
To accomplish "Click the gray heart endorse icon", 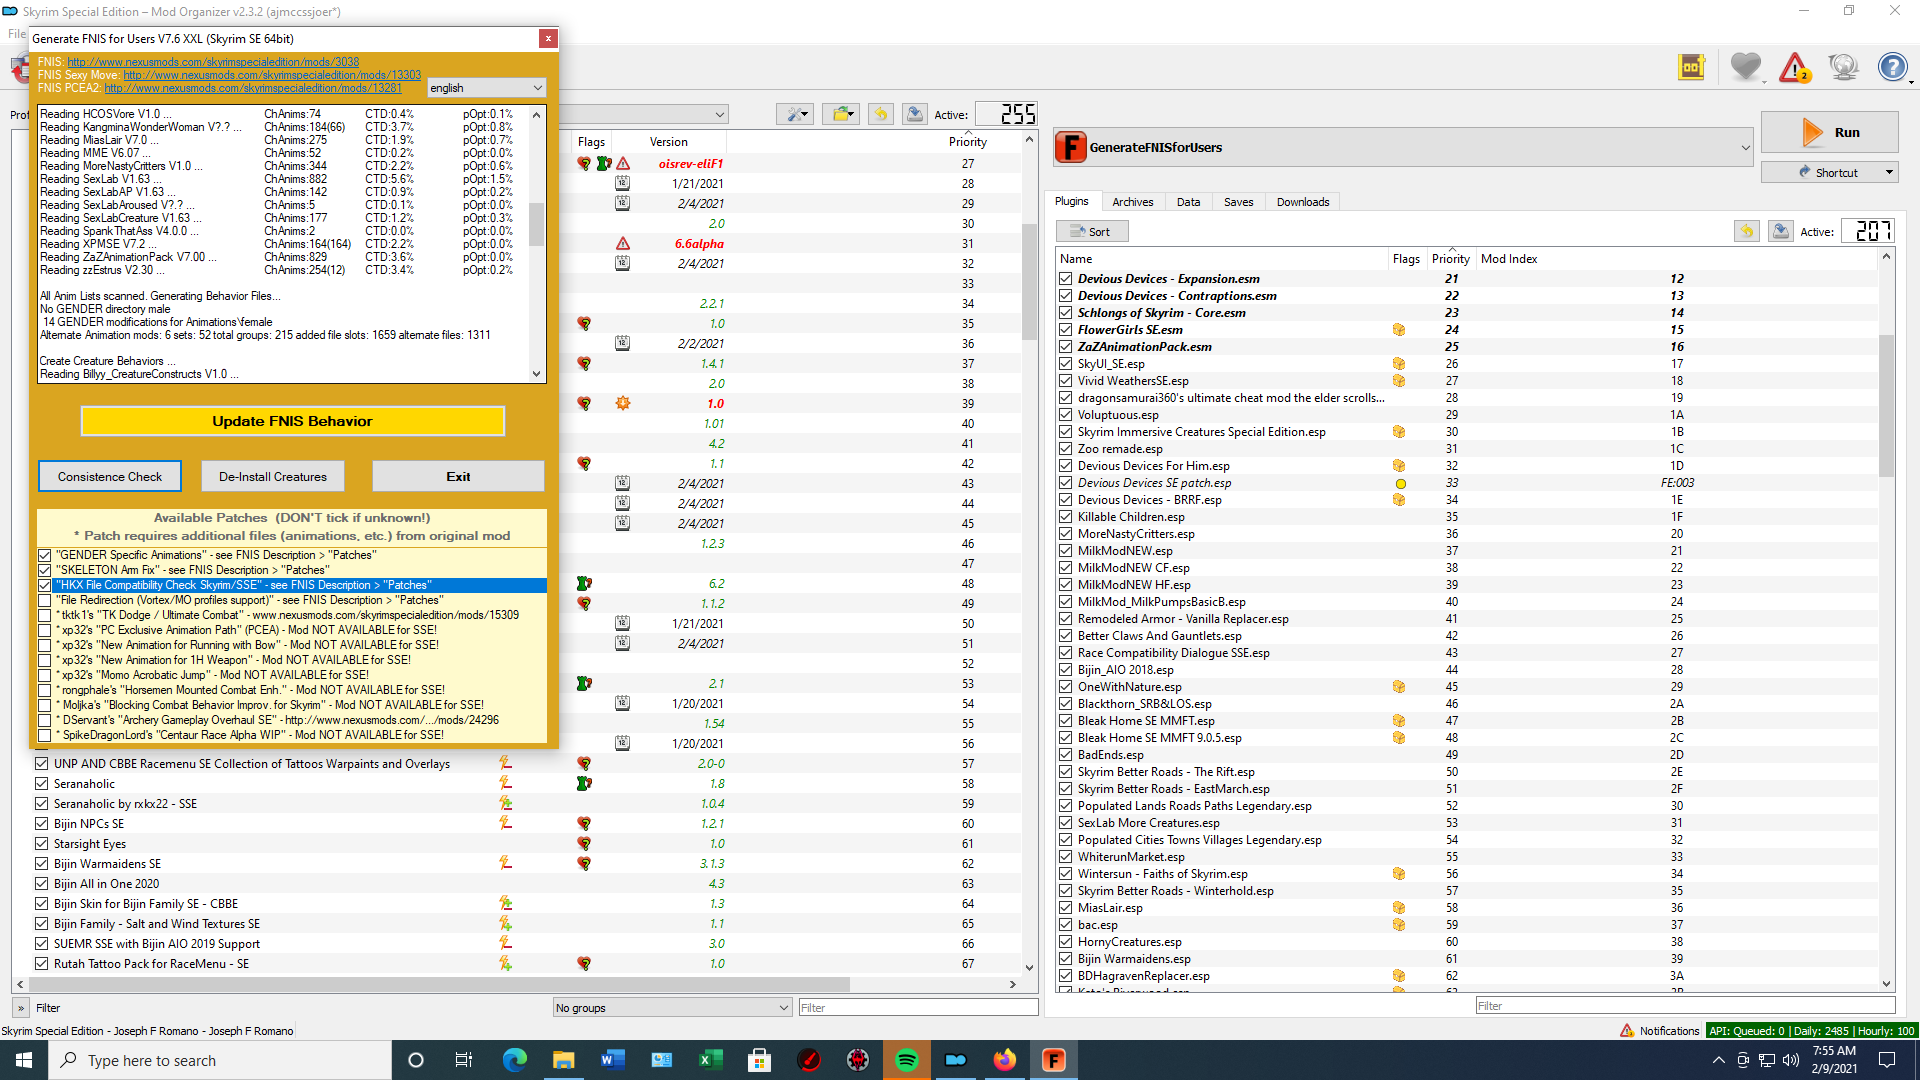I will [1746, 67].
